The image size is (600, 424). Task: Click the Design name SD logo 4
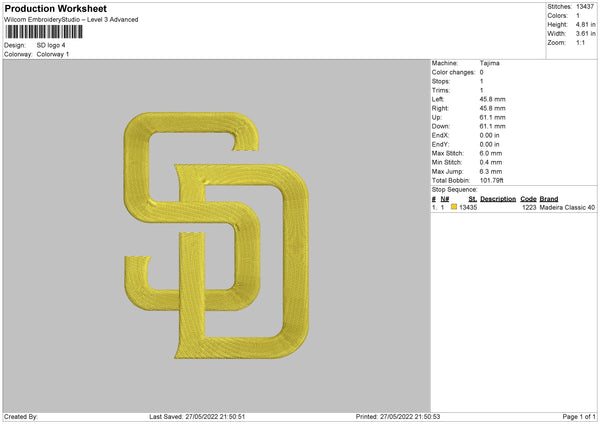click(51, 45)
